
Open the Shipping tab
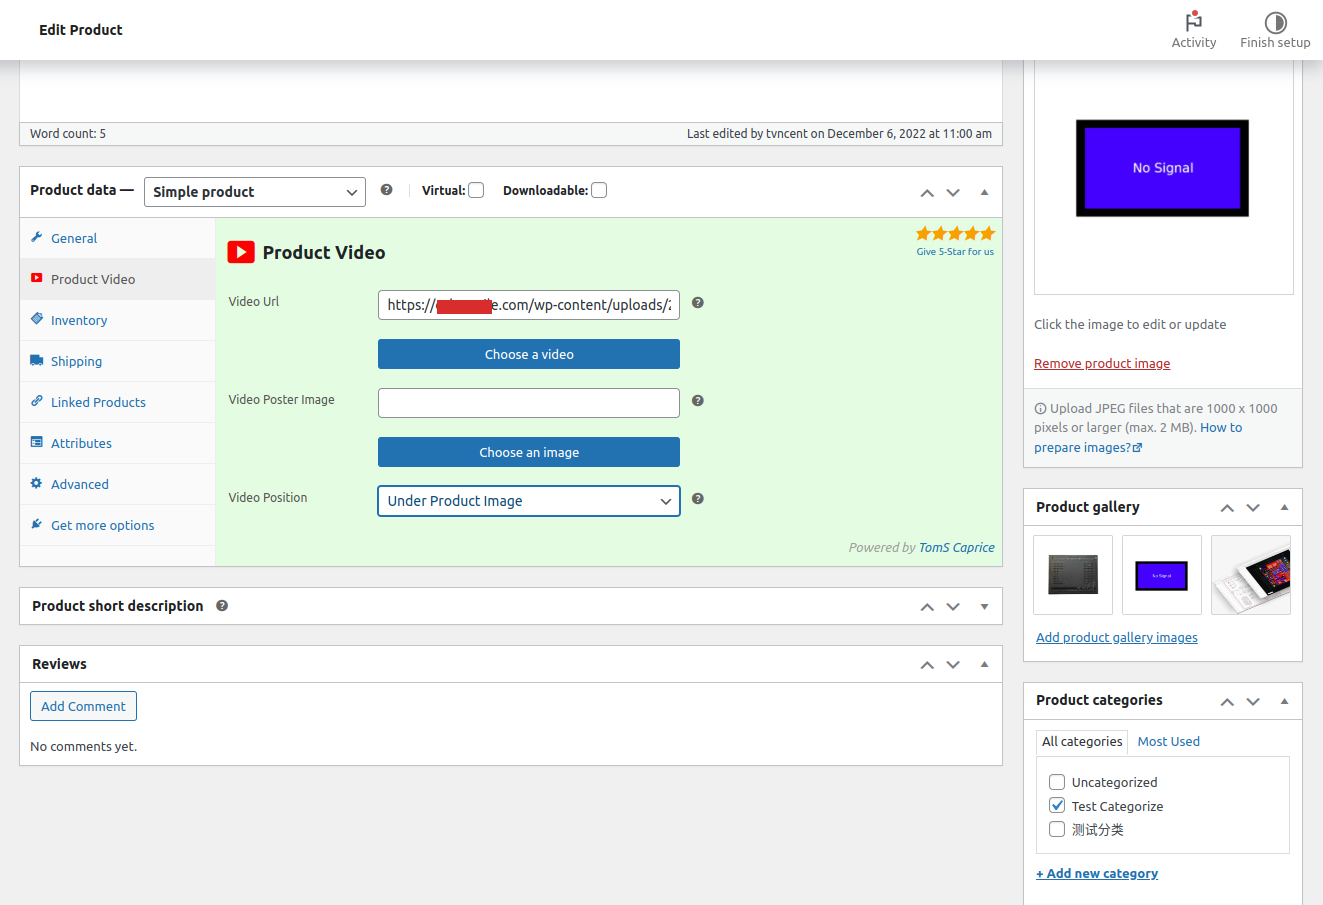coord(118,361)
